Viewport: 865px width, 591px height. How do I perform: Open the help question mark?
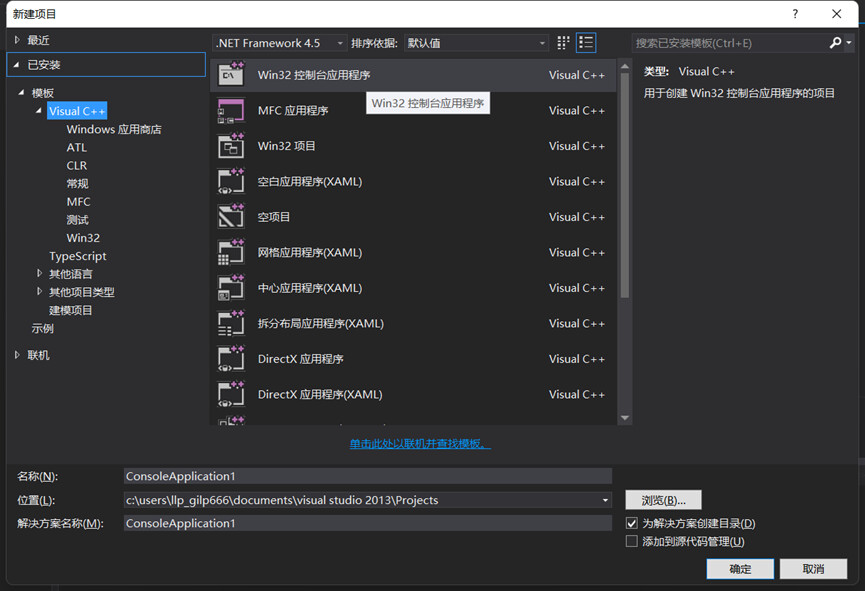(x=795, y=14)
